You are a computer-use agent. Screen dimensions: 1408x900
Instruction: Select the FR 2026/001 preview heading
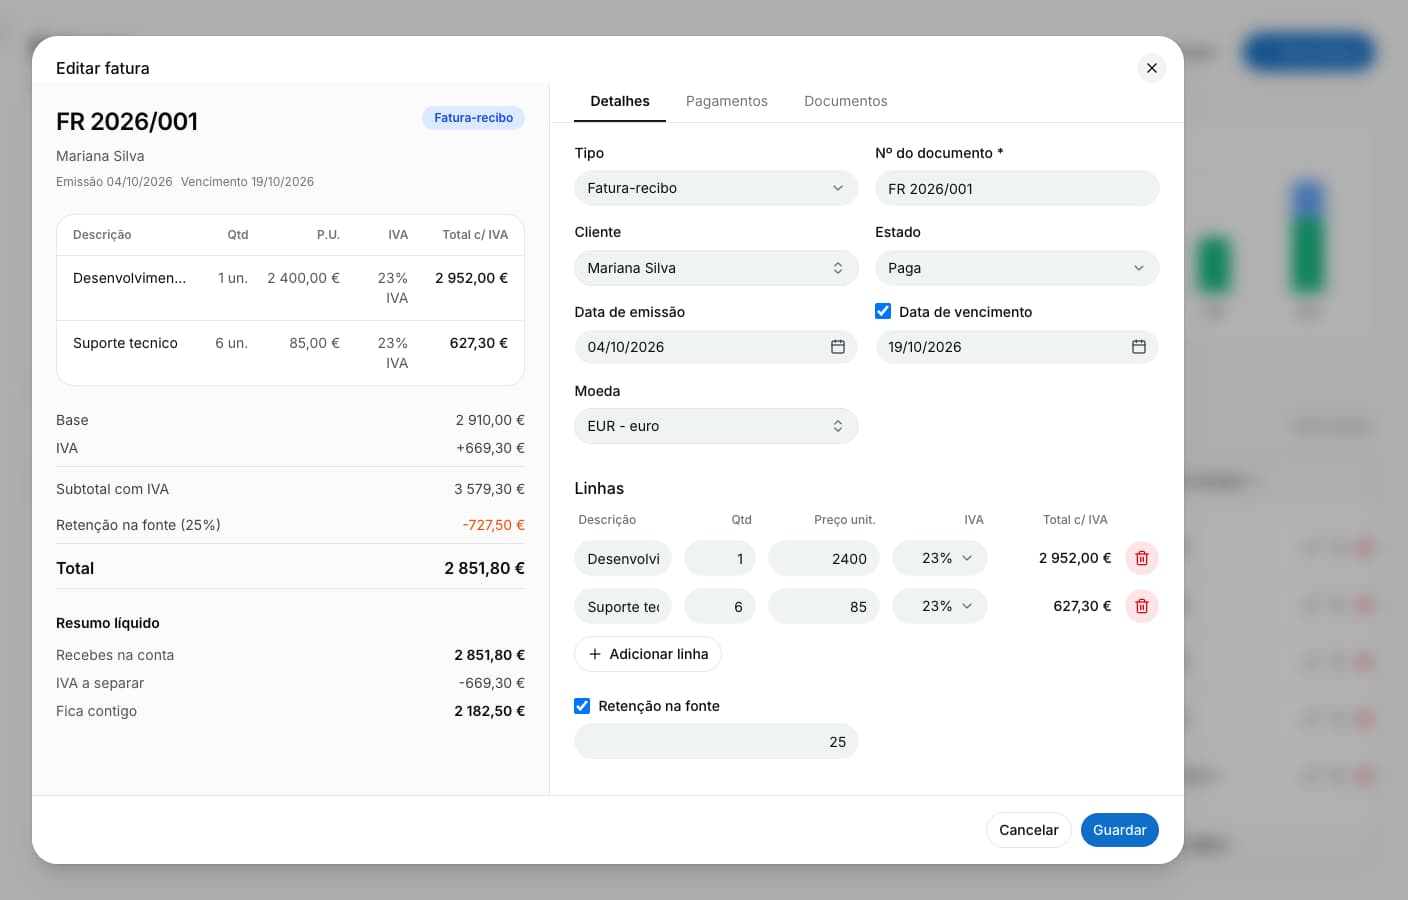tap(127, 121)
